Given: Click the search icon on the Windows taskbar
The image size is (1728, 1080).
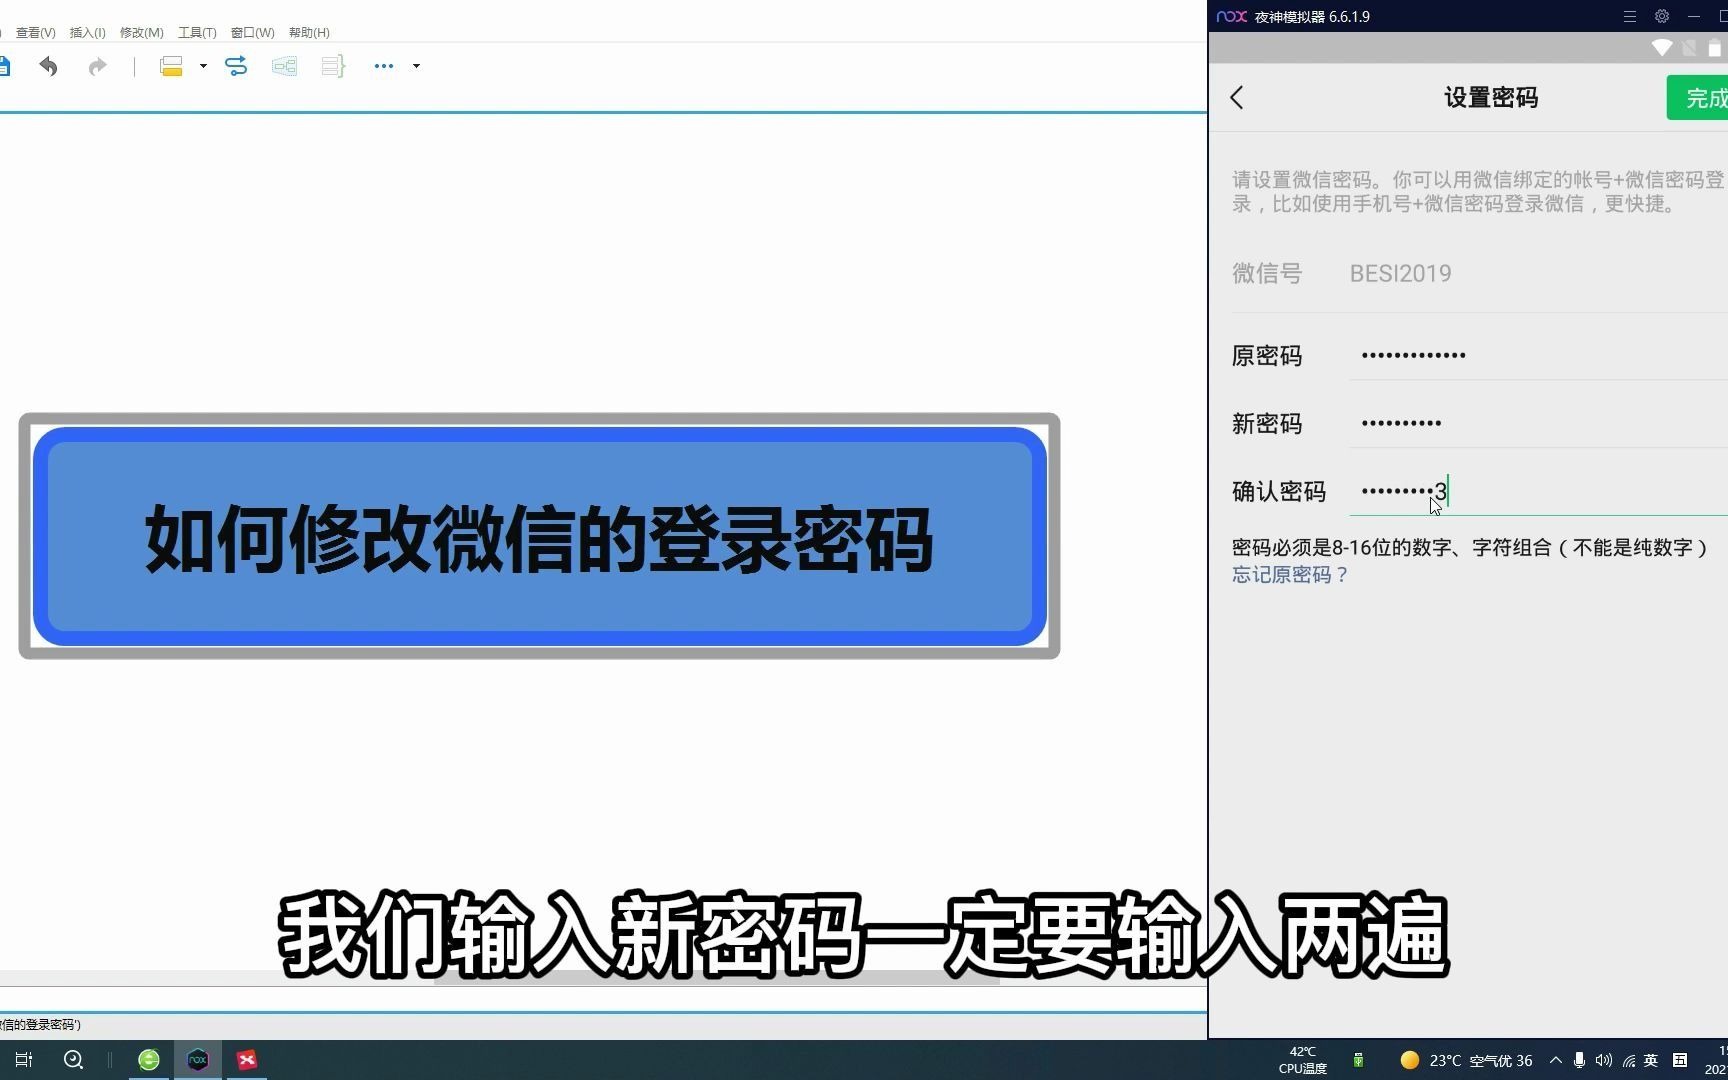Looking at the screenshot, I should pos(73,1060).
